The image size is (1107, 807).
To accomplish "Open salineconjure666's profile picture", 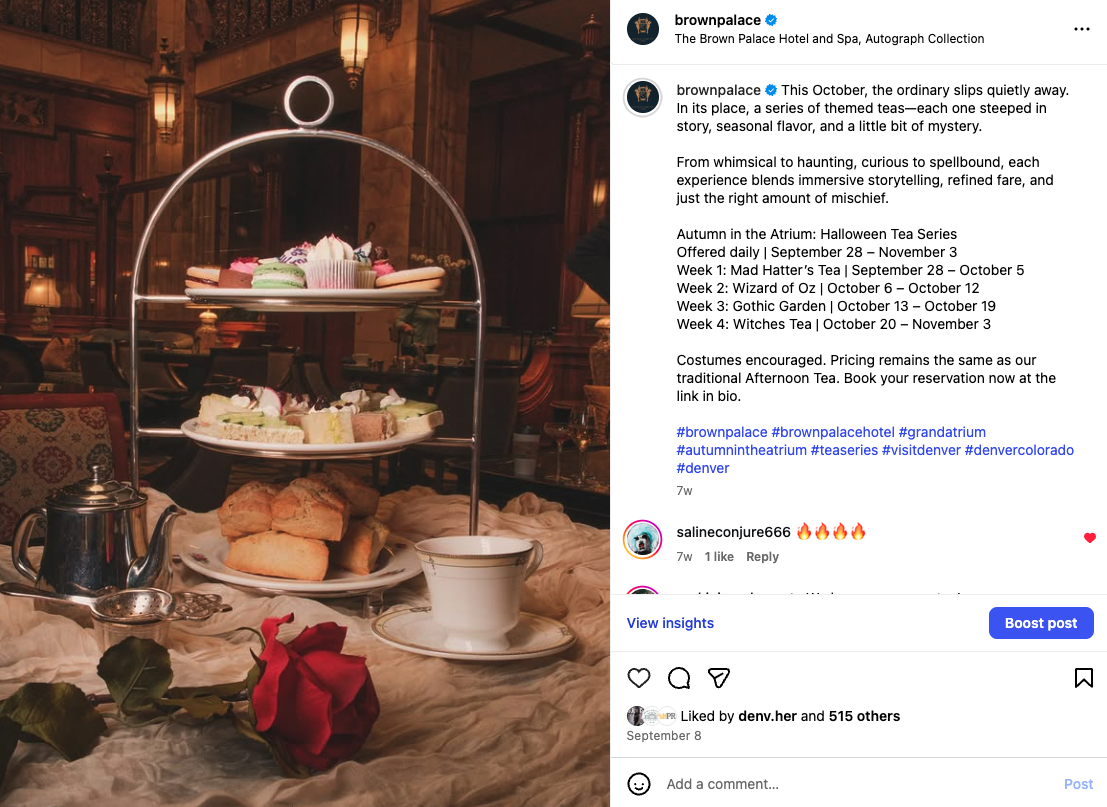I will coord(642,539).
